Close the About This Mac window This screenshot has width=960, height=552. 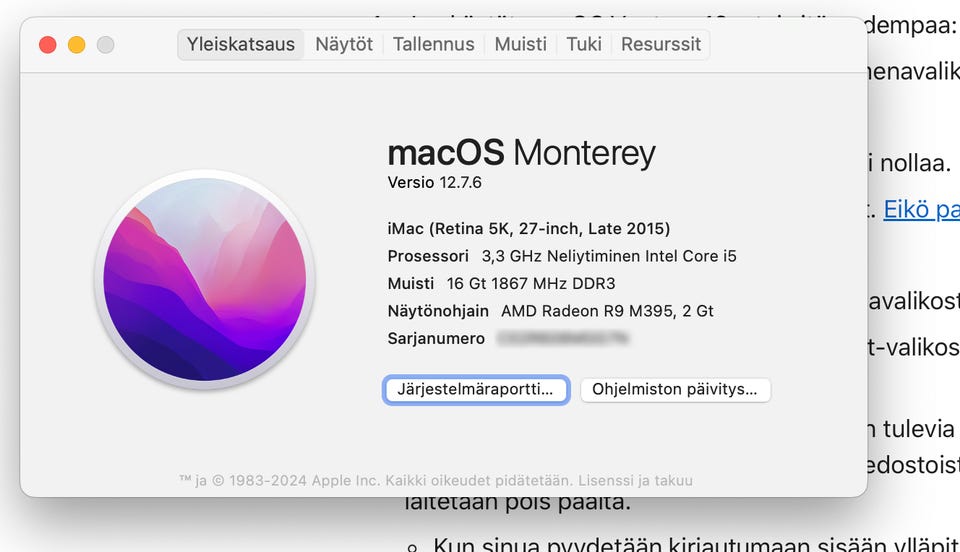[x=47, y=45]
